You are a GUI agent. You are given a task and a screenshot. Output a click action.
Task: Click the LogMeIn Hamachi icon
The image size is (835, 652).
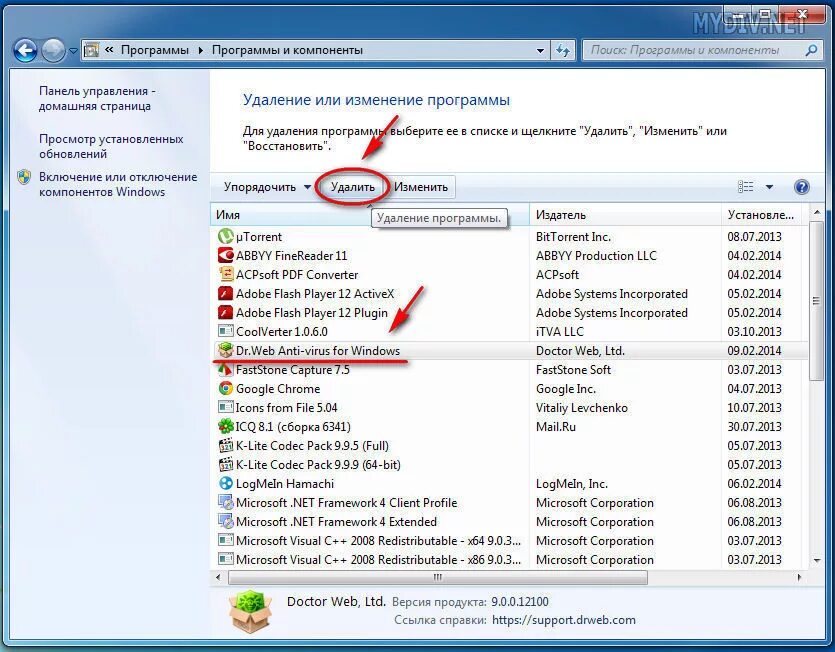click(226, 483)
